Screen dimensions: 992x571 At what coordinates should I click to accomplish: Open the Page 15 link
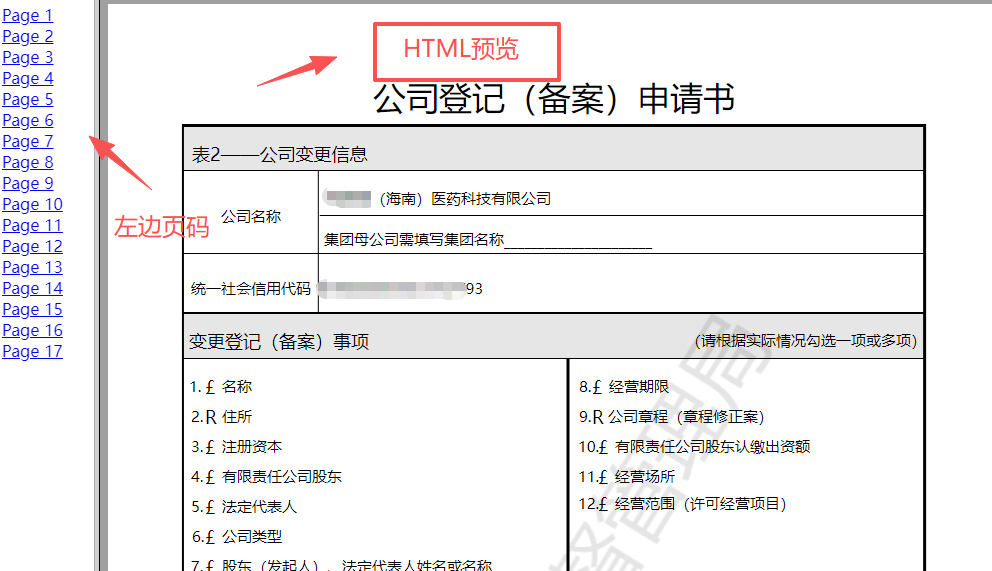(x=33, y=309)
